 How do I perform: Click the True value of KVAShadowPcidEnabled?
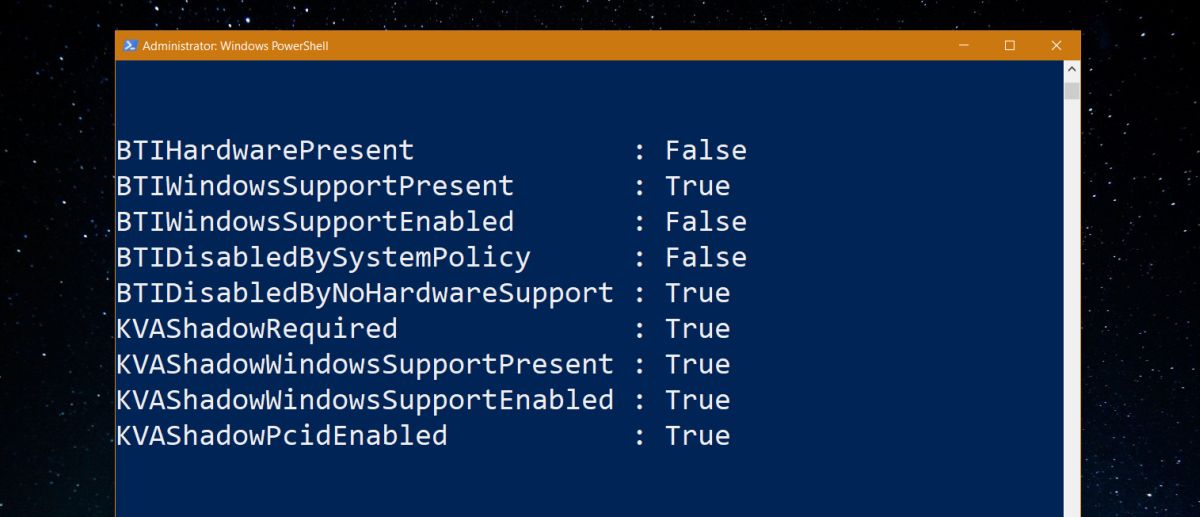click(x=698, y=436)
